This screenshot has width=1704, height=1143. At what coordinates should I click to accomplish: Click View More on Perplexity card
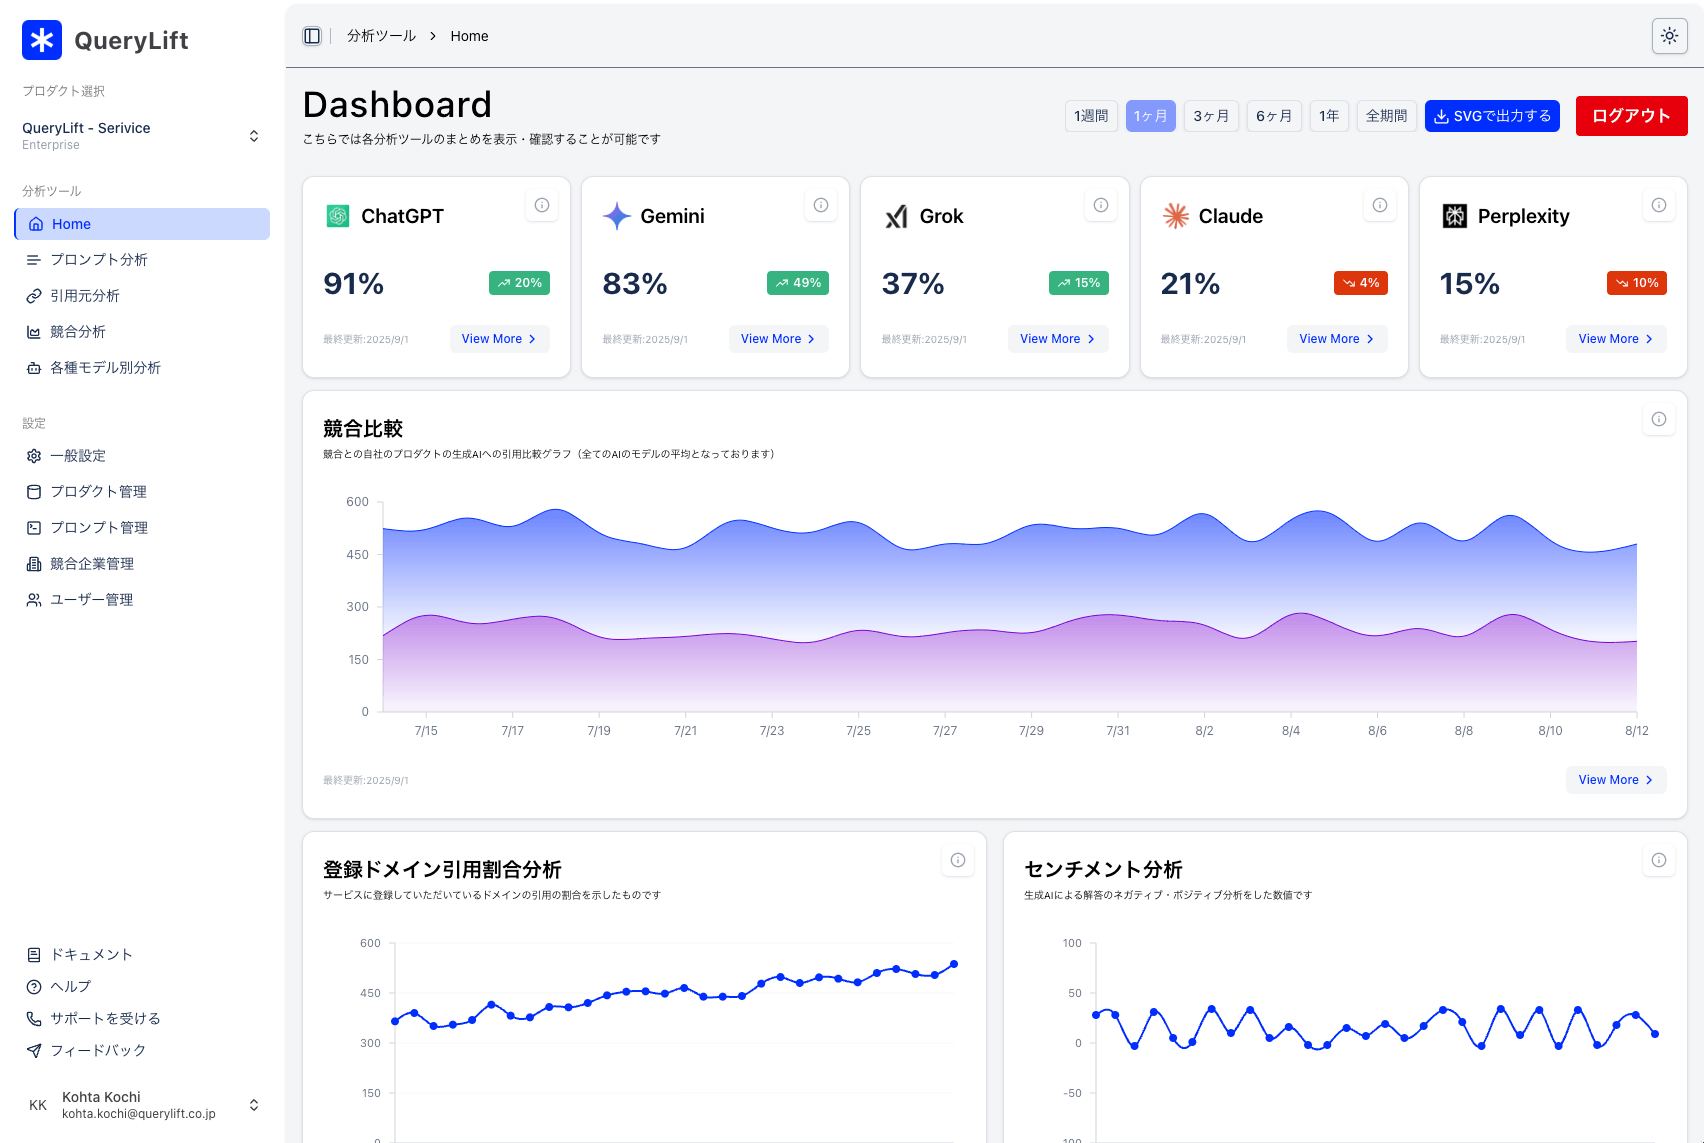1616,339
